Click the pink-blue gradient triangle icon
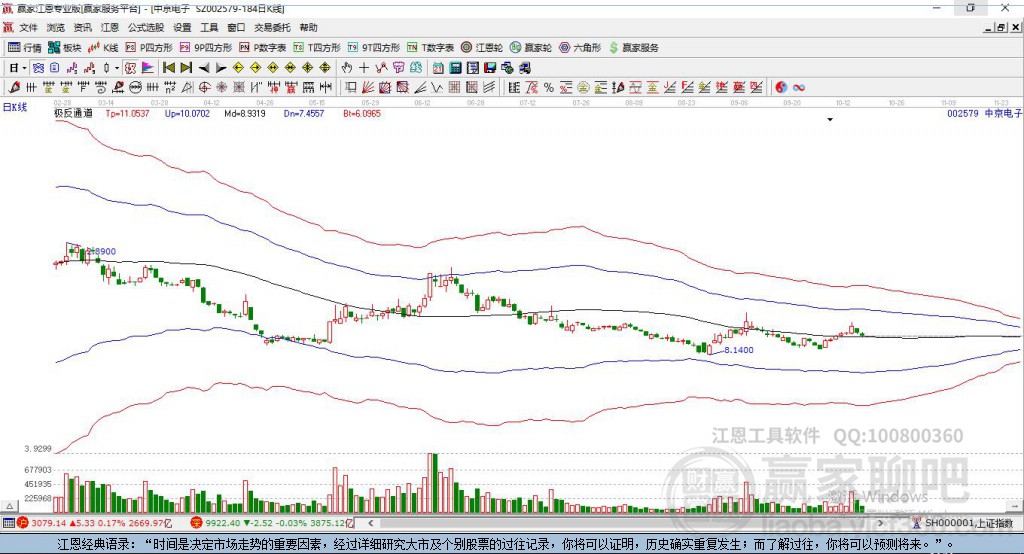The width and height of the screenshot is (1024, 554). click(x=148, y=68)
